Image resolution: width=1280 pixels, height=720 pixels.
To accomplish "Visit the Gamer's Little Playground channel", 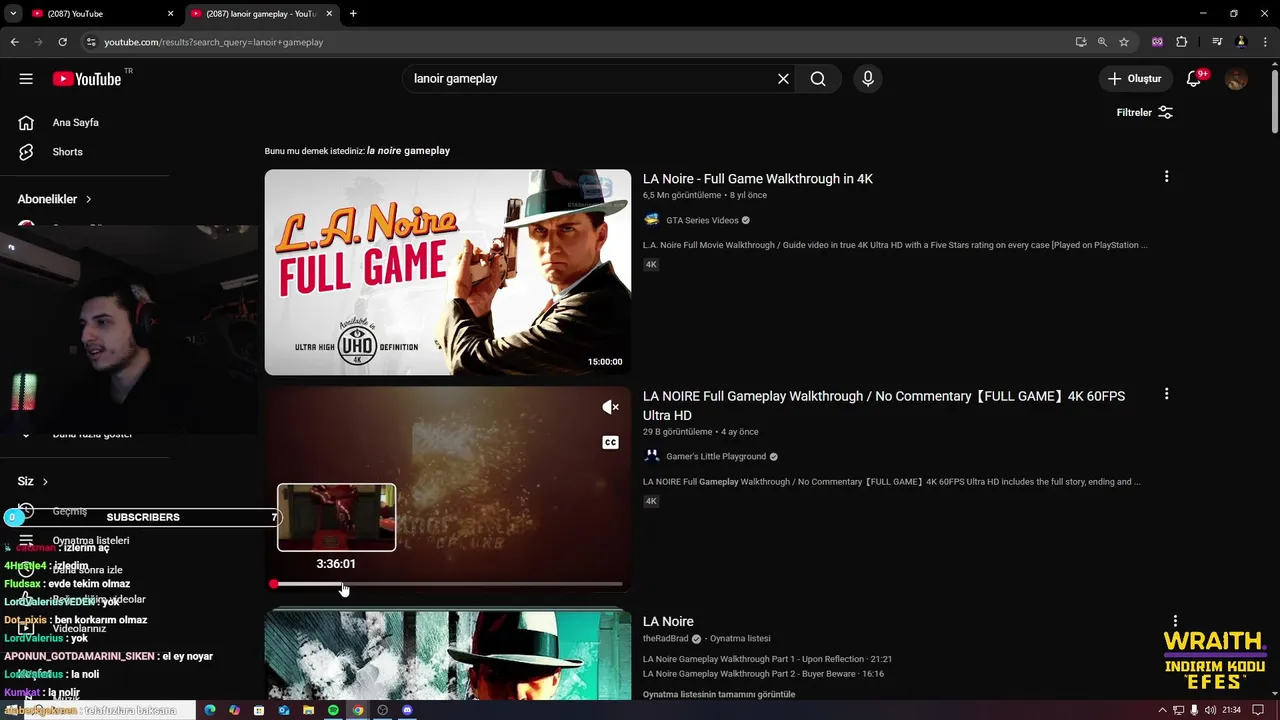I will 716,456.
